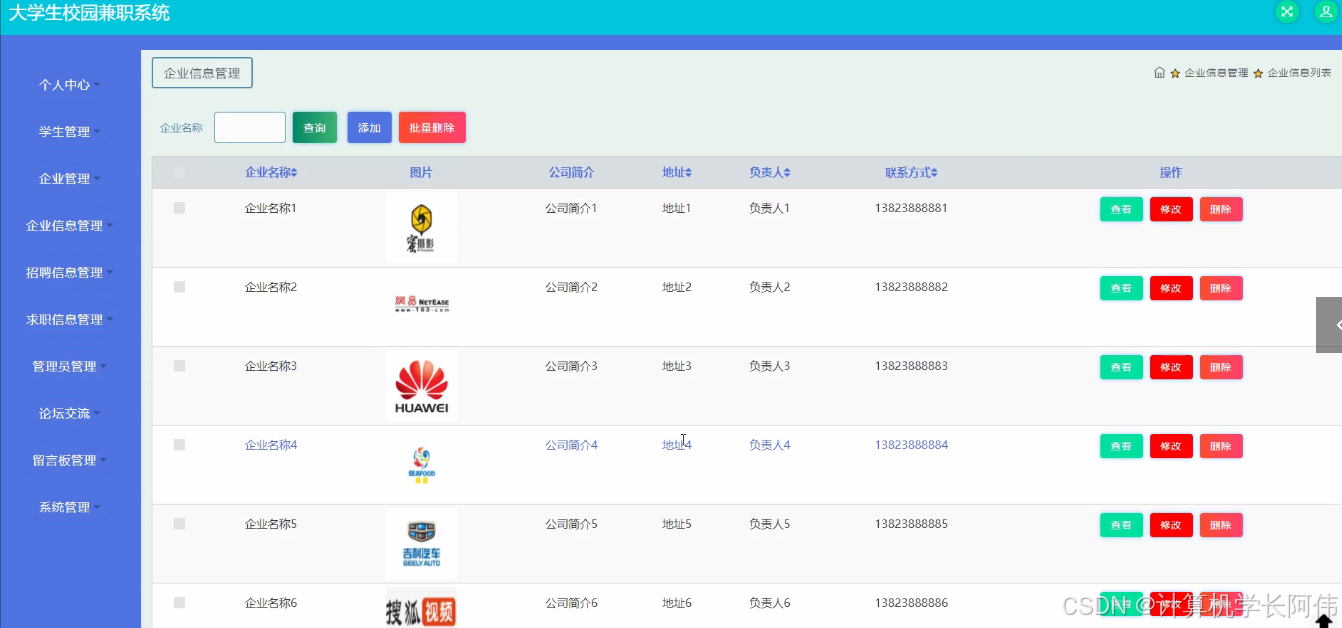
Task: Expand the 学生管理 sidebar menu
Action: 70,132
